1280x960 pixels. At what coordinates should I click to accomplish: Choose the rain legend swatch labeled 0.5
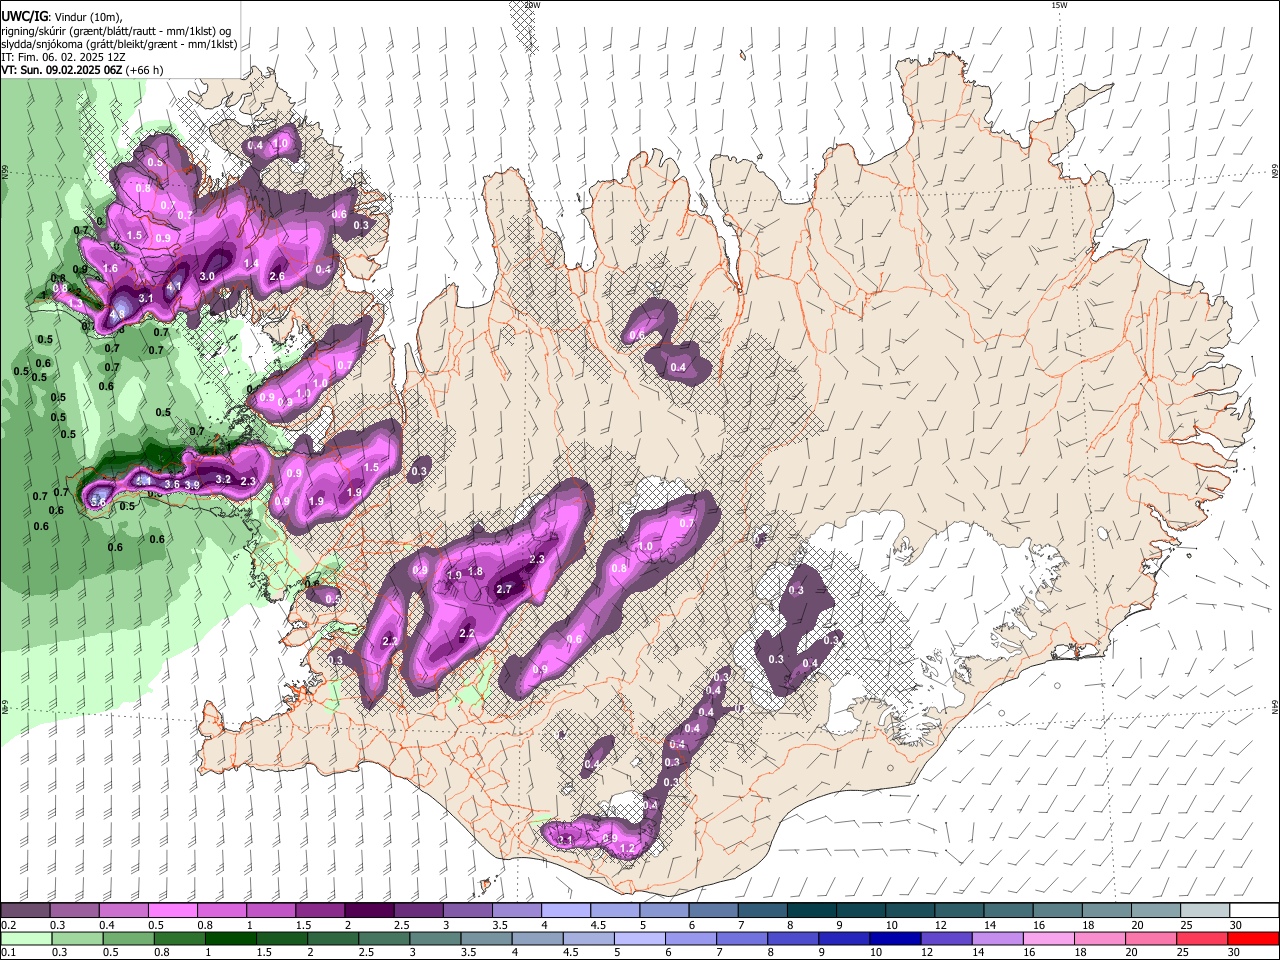click(x=127, y=939)
